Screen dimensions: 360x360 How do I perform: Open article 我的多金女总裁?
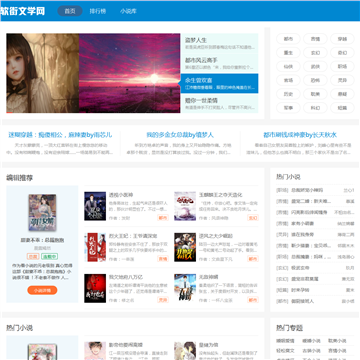180,135
